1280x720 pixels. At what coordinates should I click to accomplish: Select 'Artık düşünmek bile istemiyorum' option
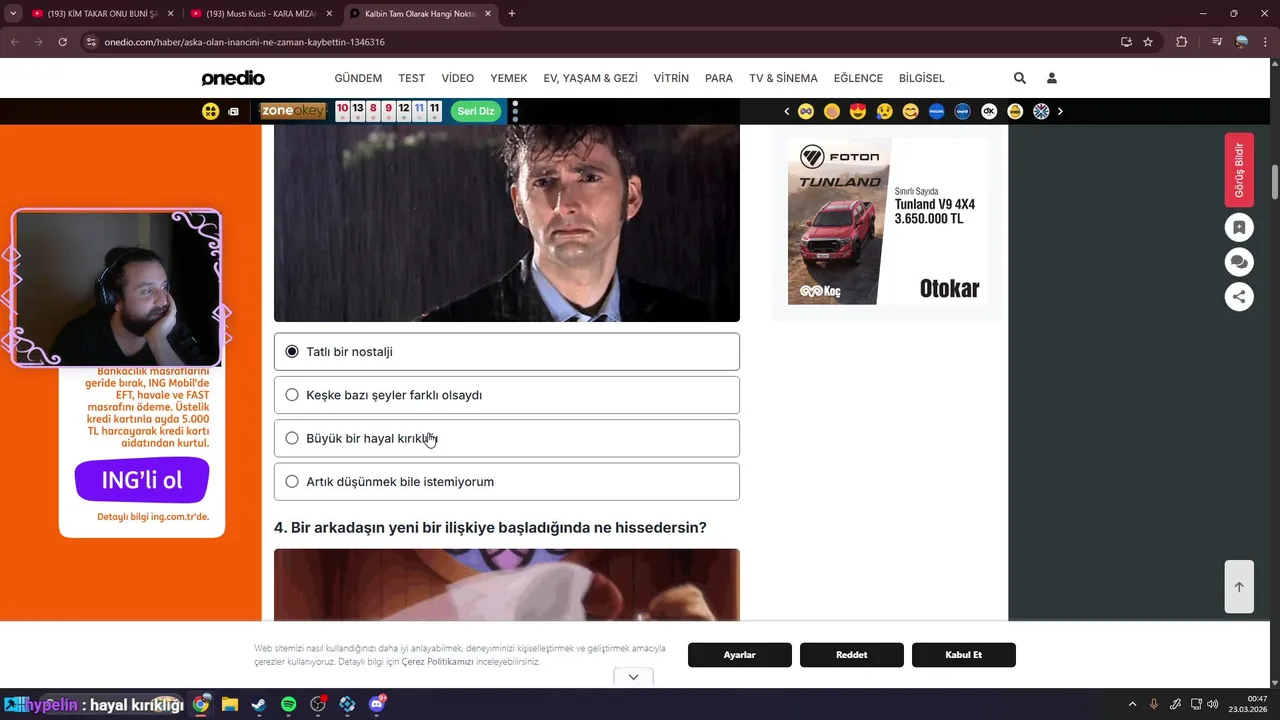pyautogui.click(x=507, y=481)
